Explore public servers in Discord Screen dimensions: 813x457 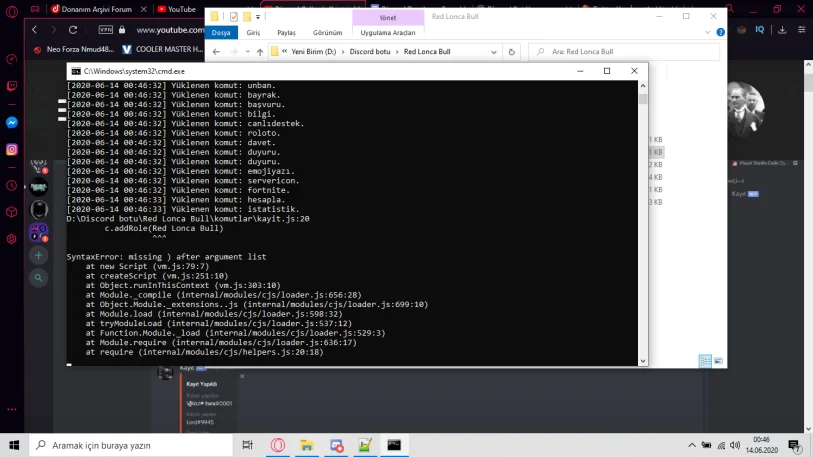pos(38,278)
